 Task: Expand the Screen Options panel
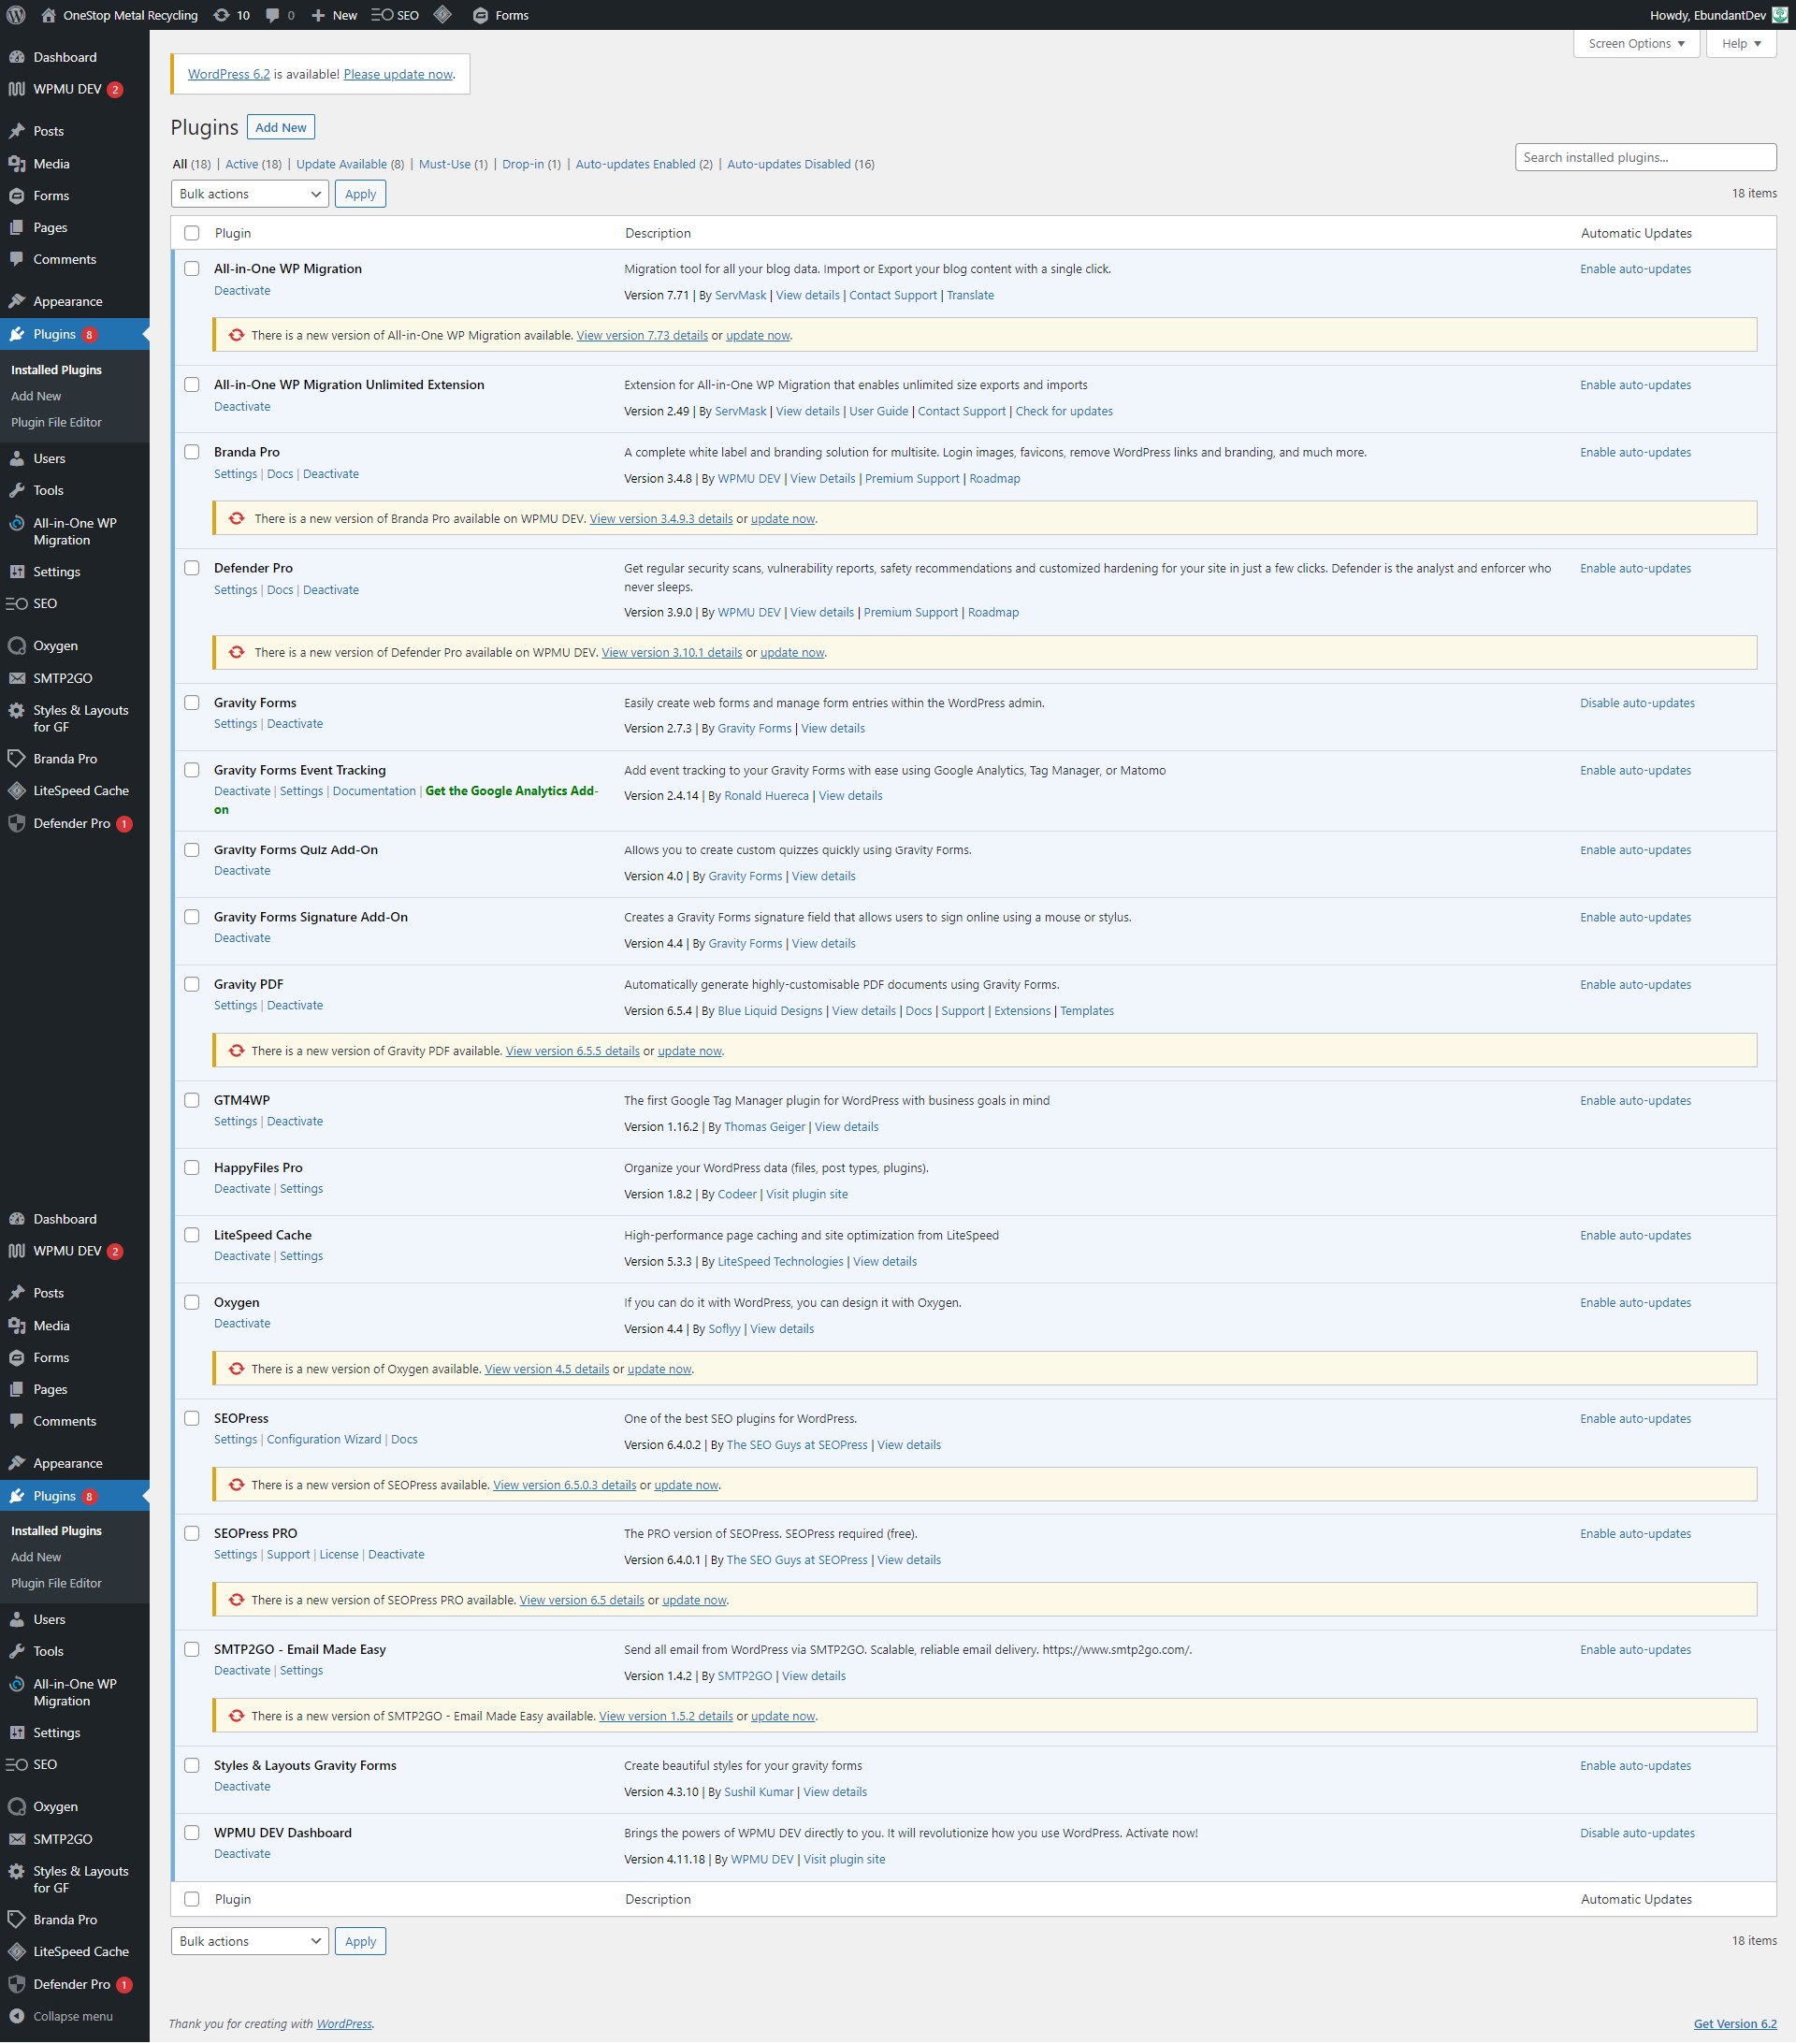(1636, 44)
